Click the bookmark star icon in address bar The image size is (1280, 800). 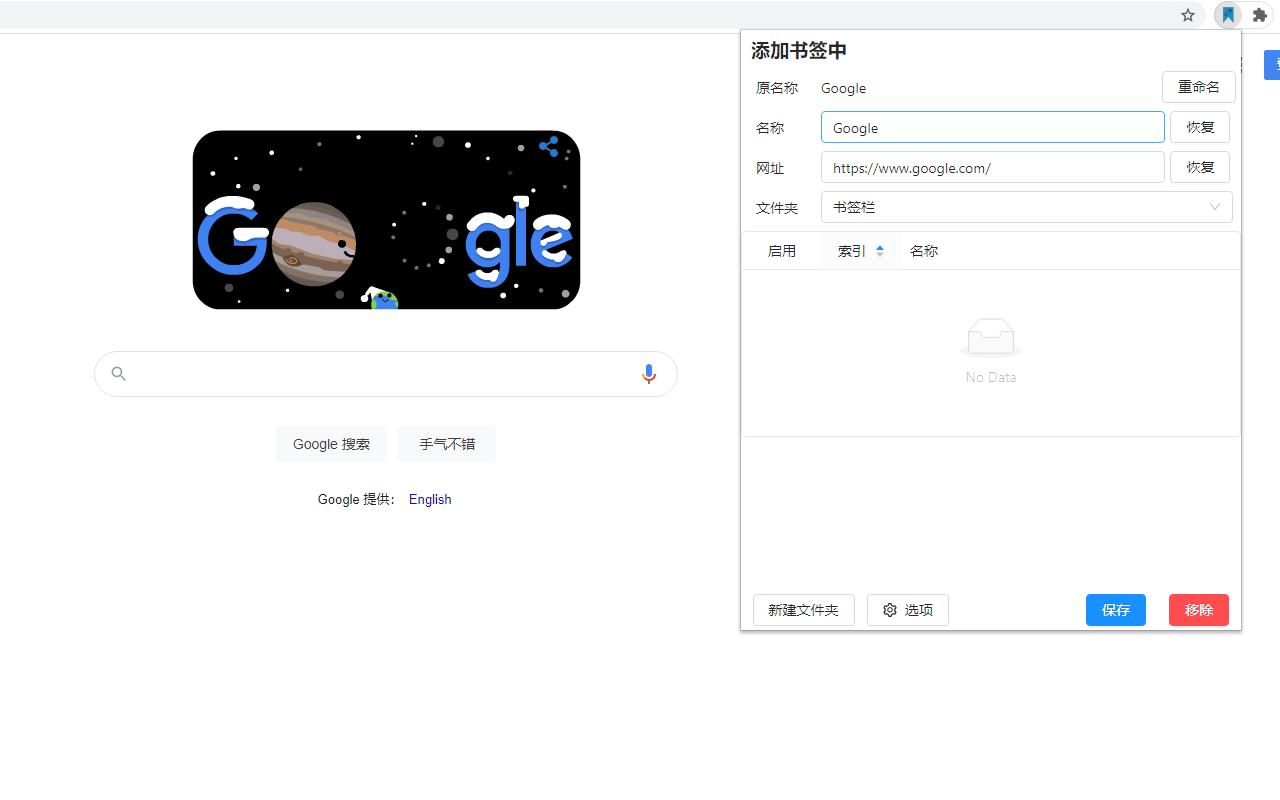click(1188, 15)
